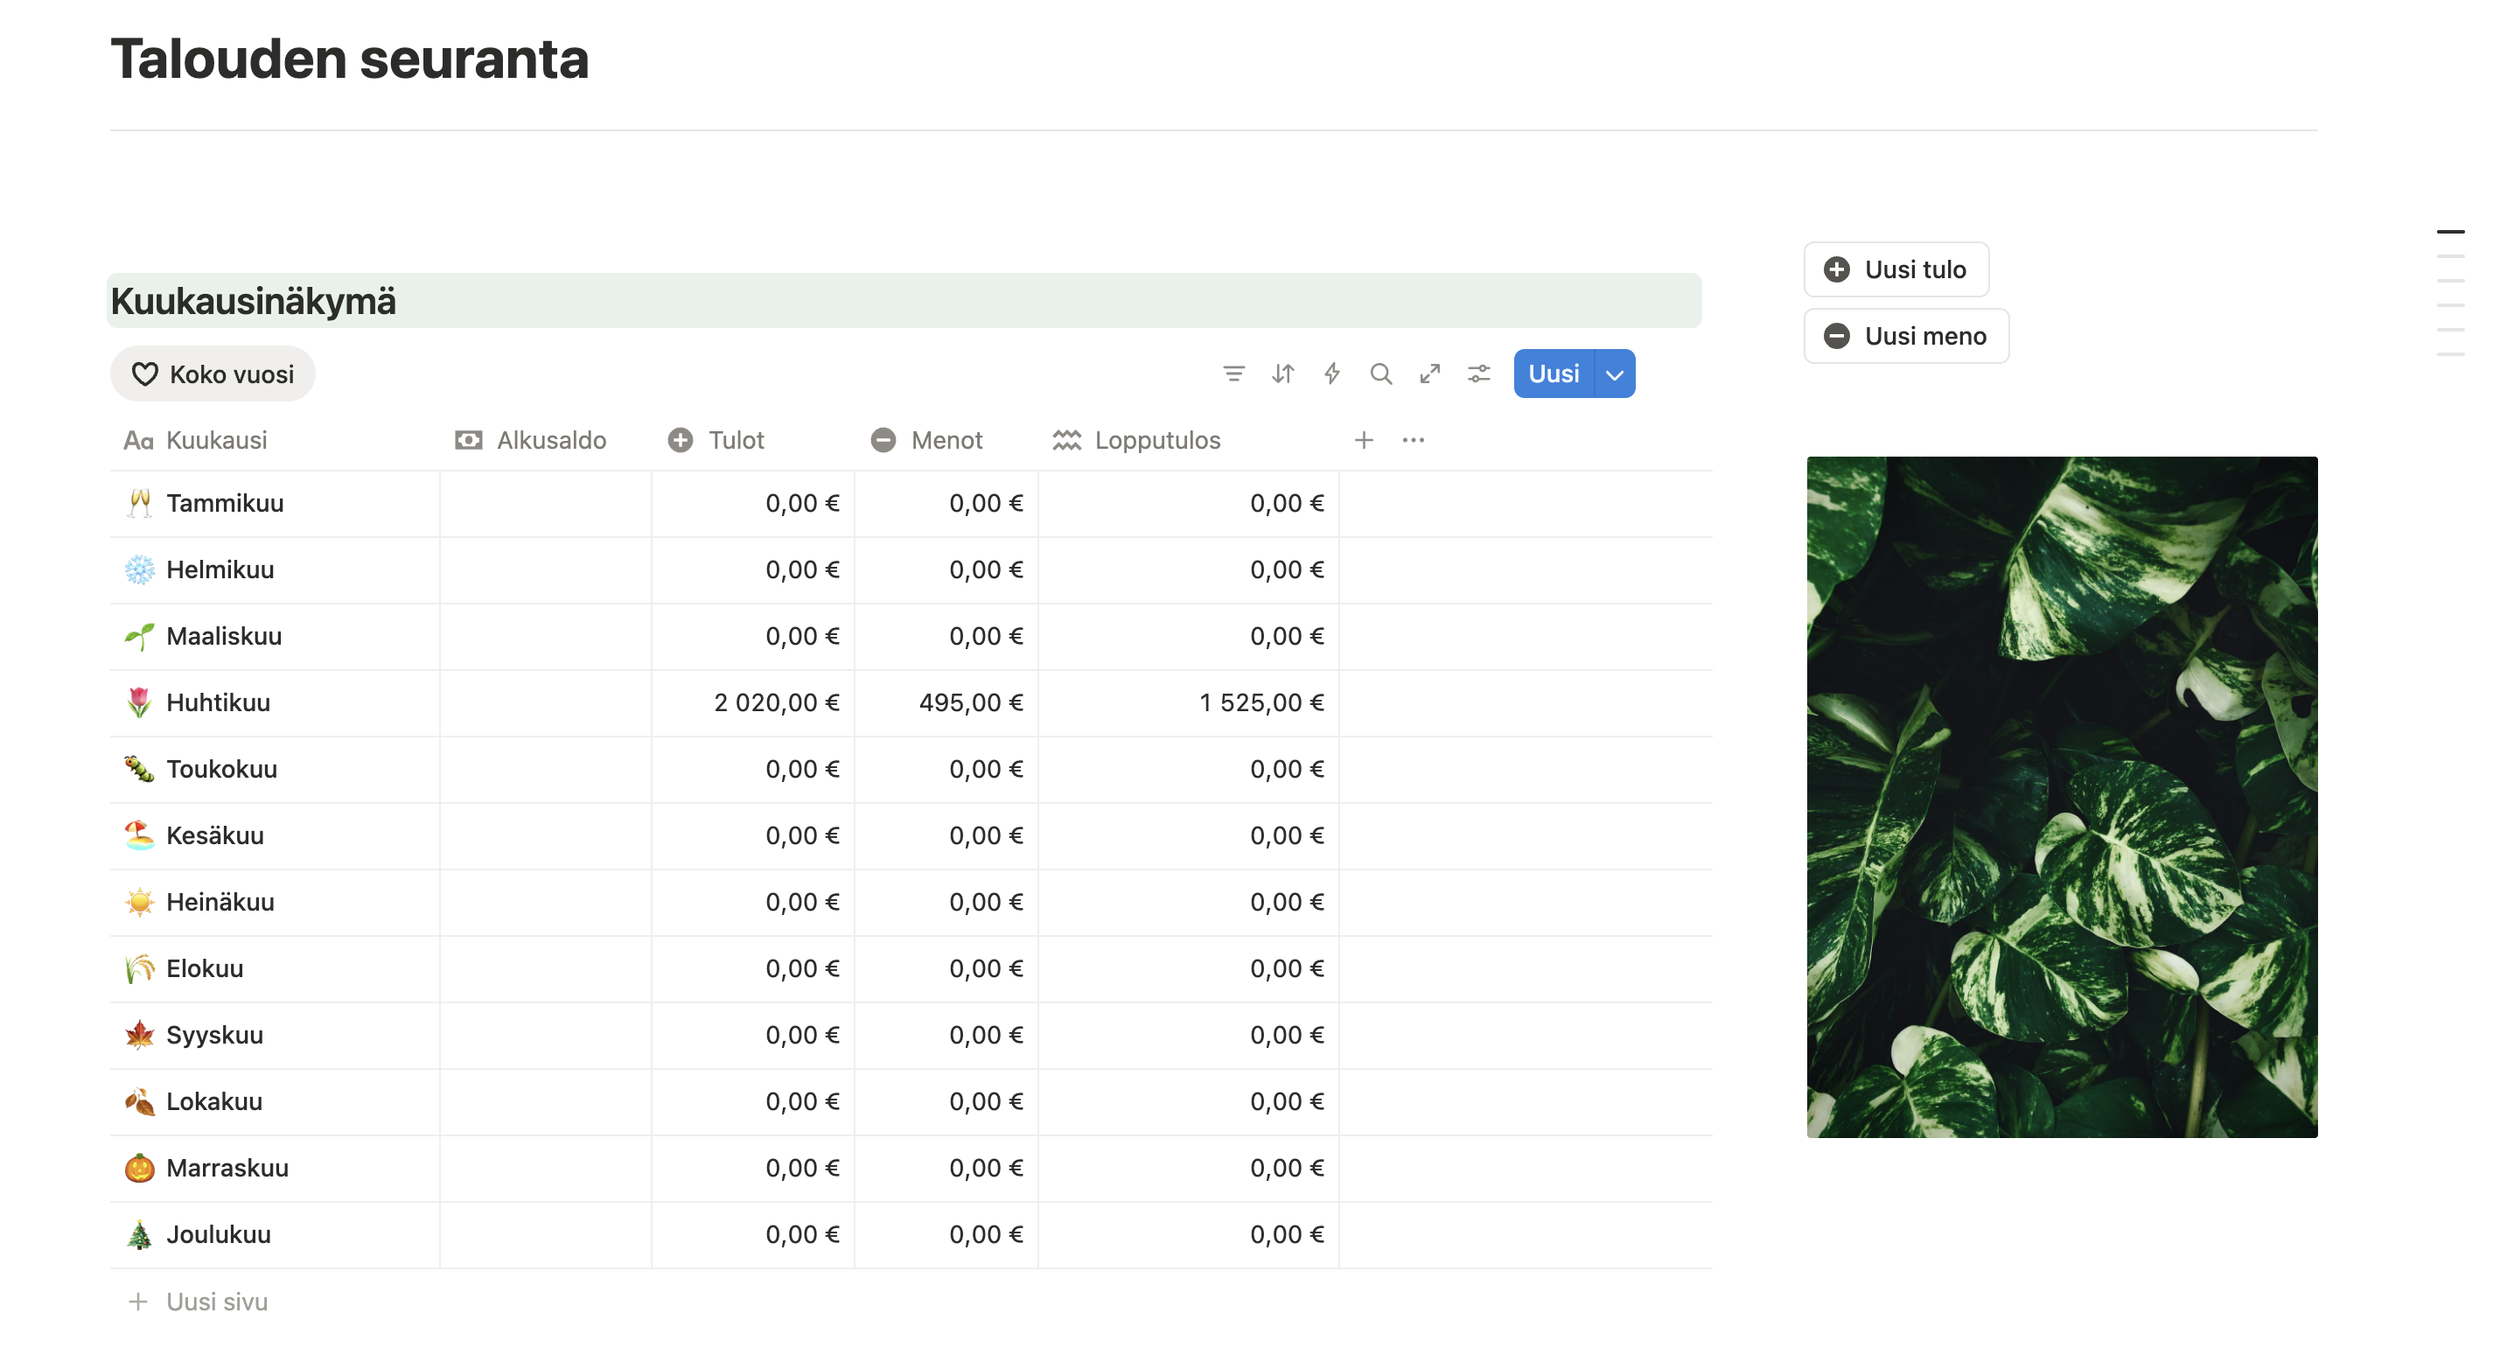The height and width of the screenshot is (1362, 2500).
Task: Add a row via Uusi sivu
Action: pos(216,1302)
